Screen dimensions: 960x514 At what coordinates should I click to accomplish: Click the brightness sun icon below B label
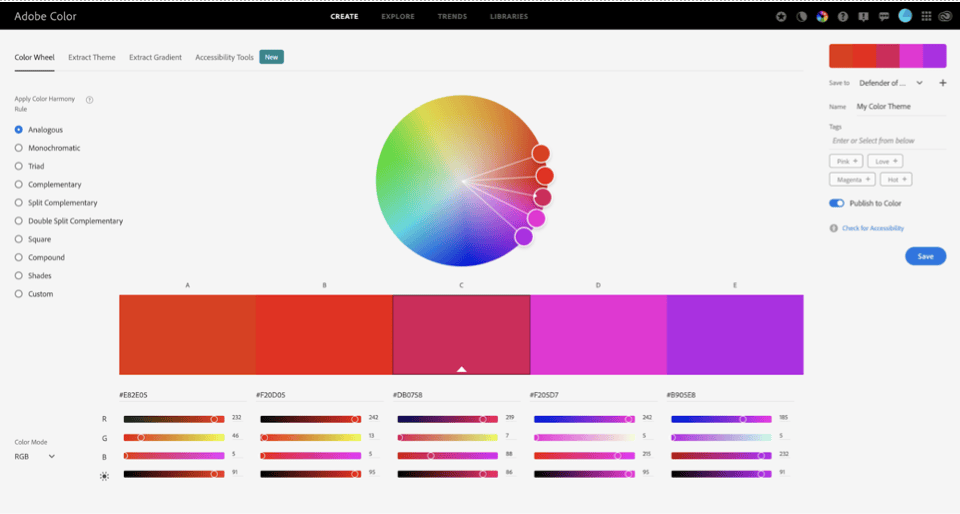(x=104, y=476)
